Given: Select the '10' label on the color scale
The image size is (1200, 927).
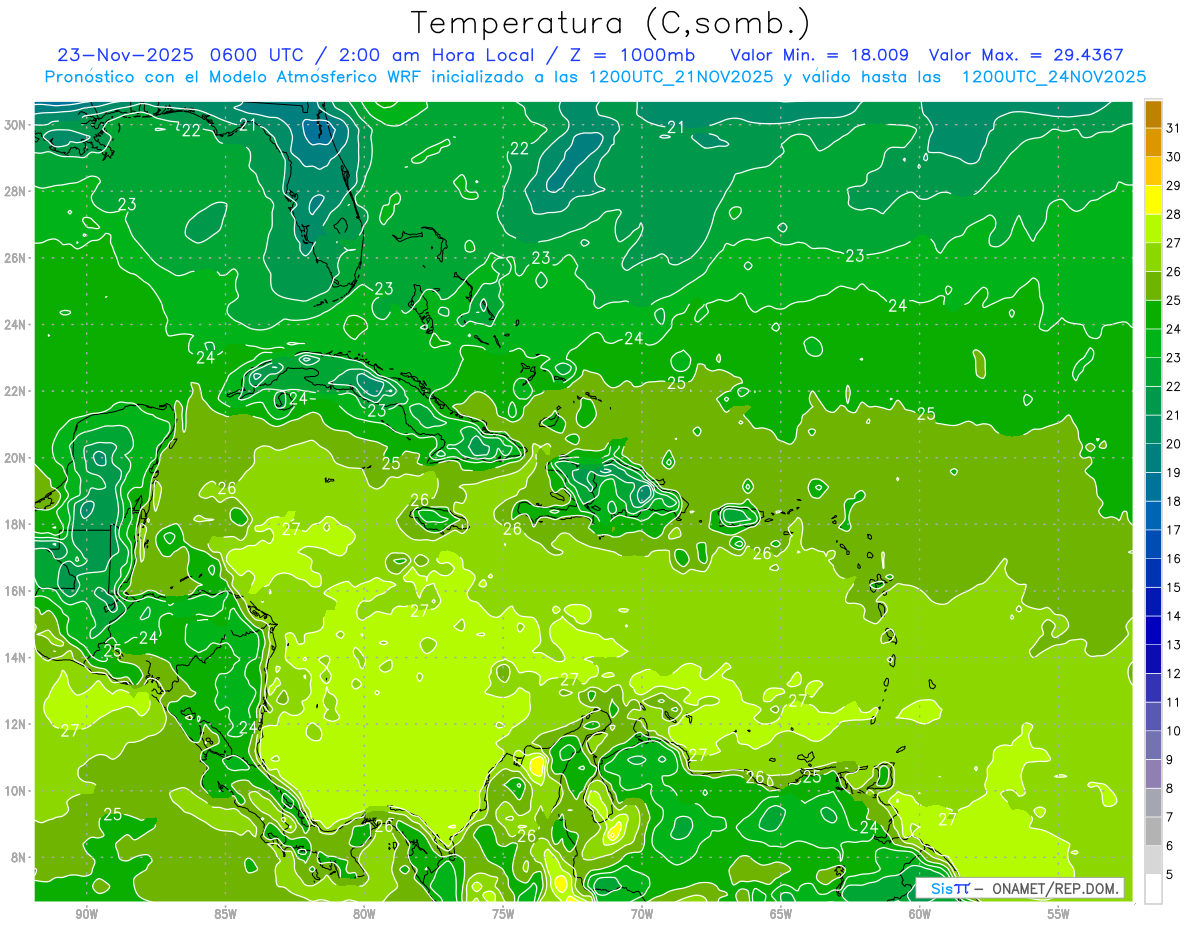Looking at the screenshot, I should pyautogui.click(x=1173, y=731).
